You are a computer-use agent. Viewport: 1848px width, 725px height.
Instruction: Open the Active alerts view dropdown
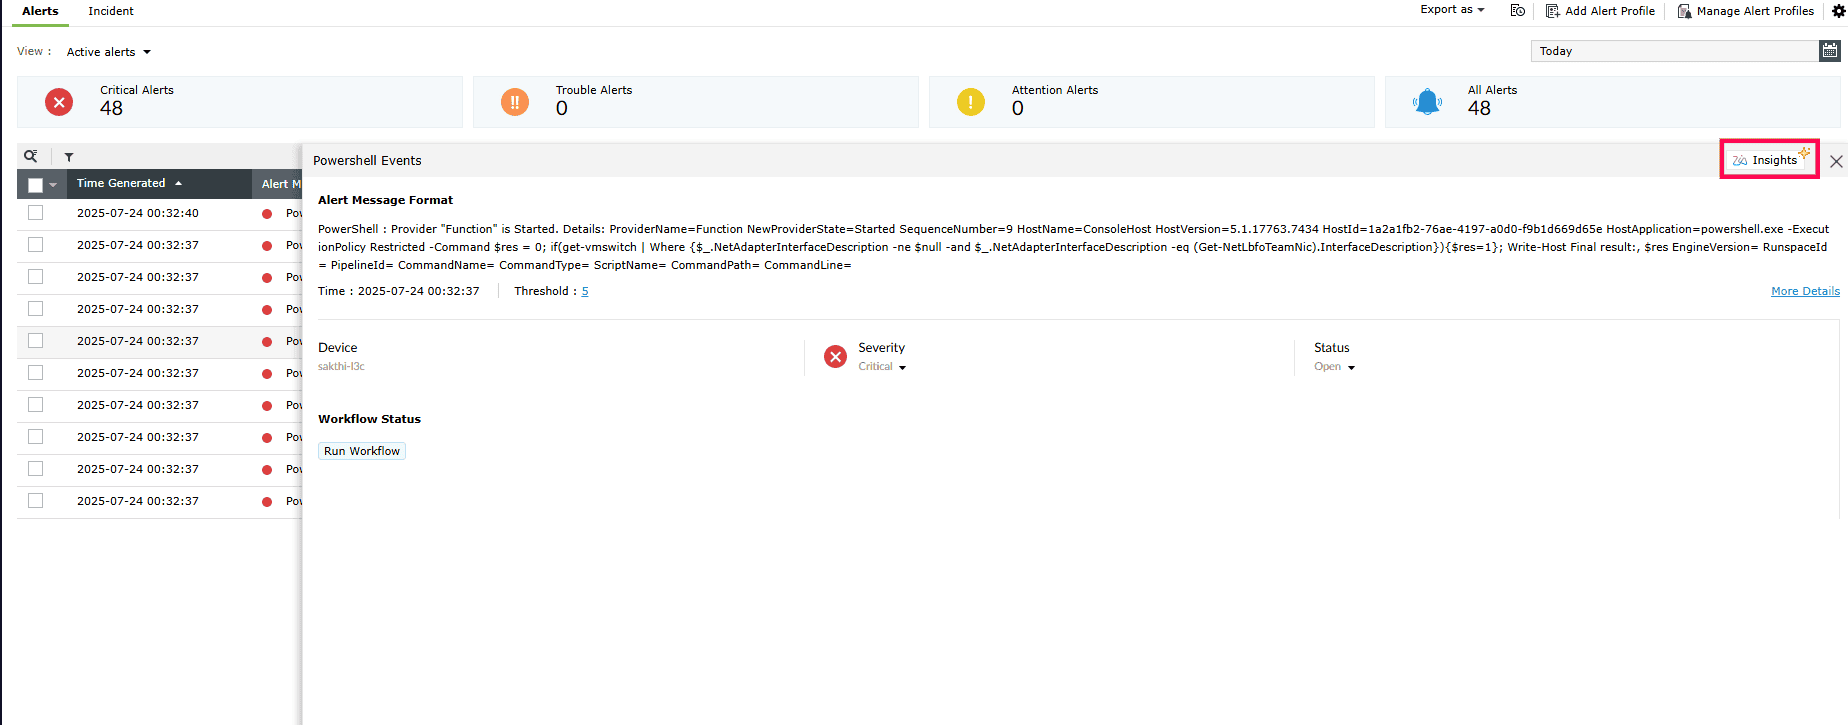pos(108,52)
